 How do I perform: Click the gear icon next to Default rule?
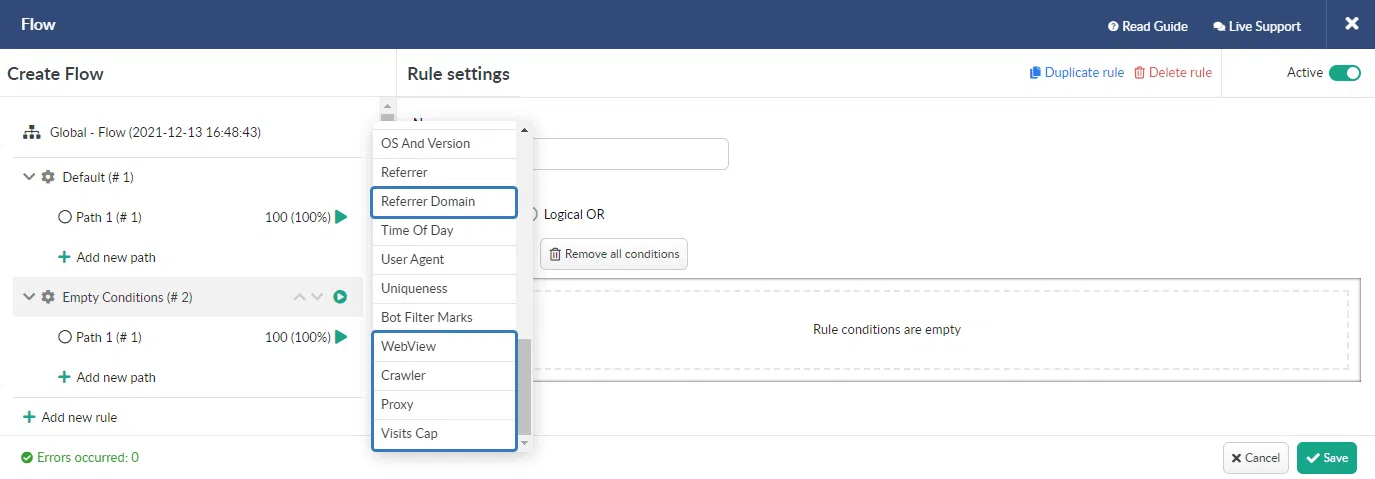pos(48,177)
